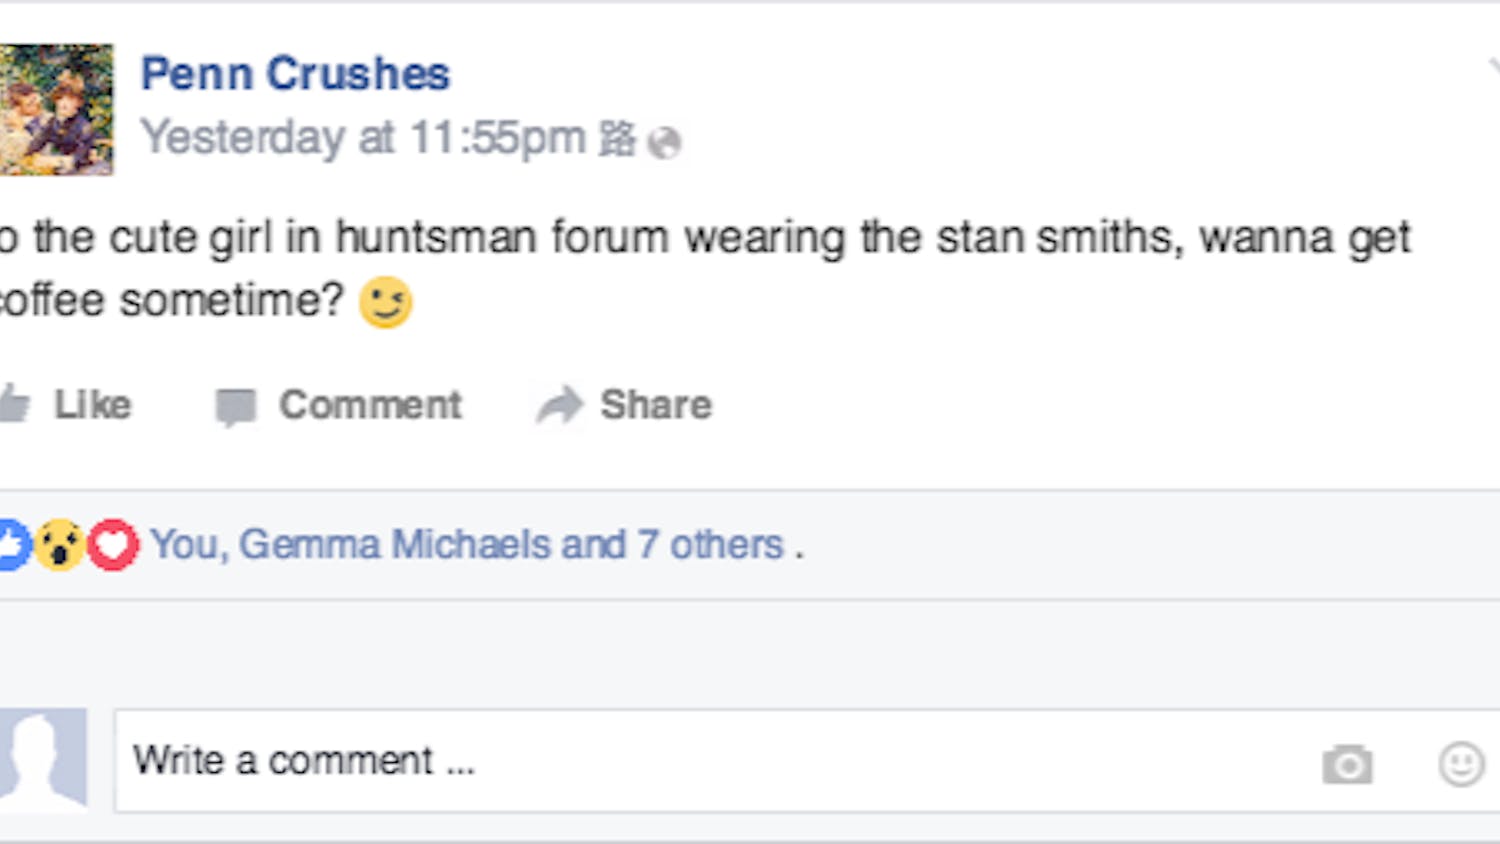This screenshot has width=1500, height=844.
Task: Click the audience icon after 11:55pm
Action: pyautogui.click(x=617, y=139)
